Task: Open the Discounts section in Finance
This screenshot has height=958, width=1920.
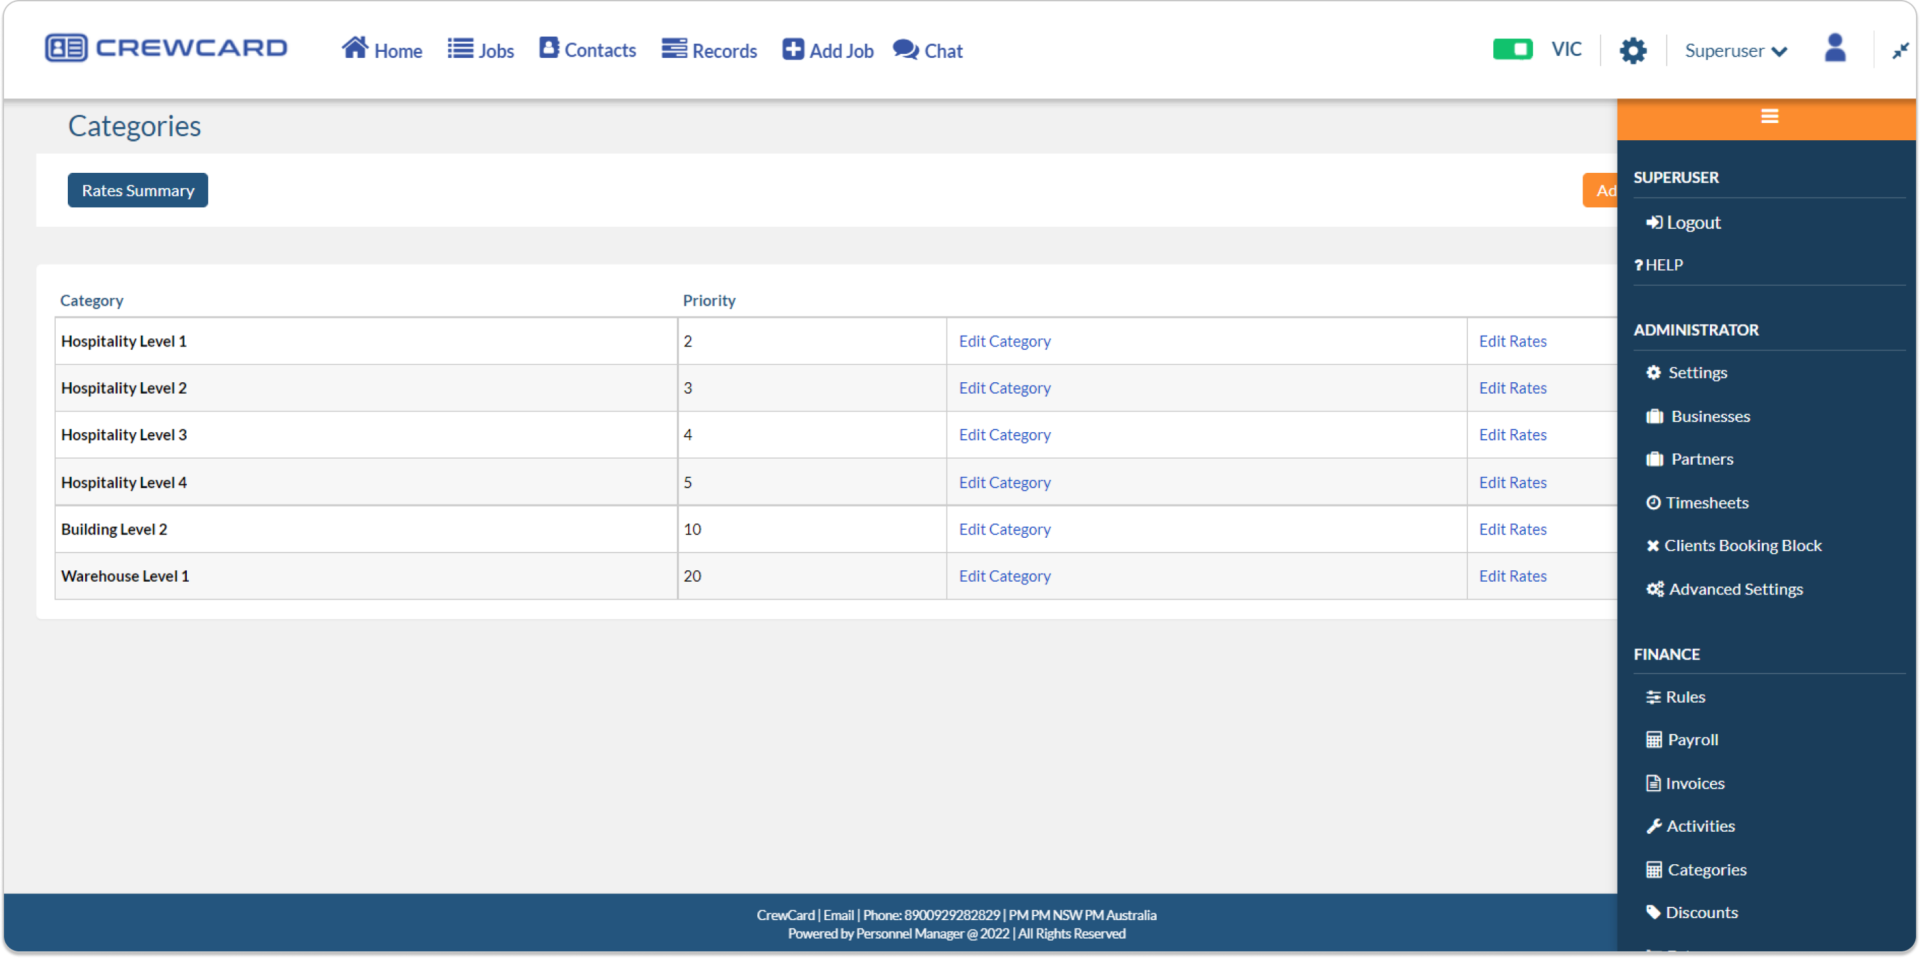Action: (x=1701, y=911)
